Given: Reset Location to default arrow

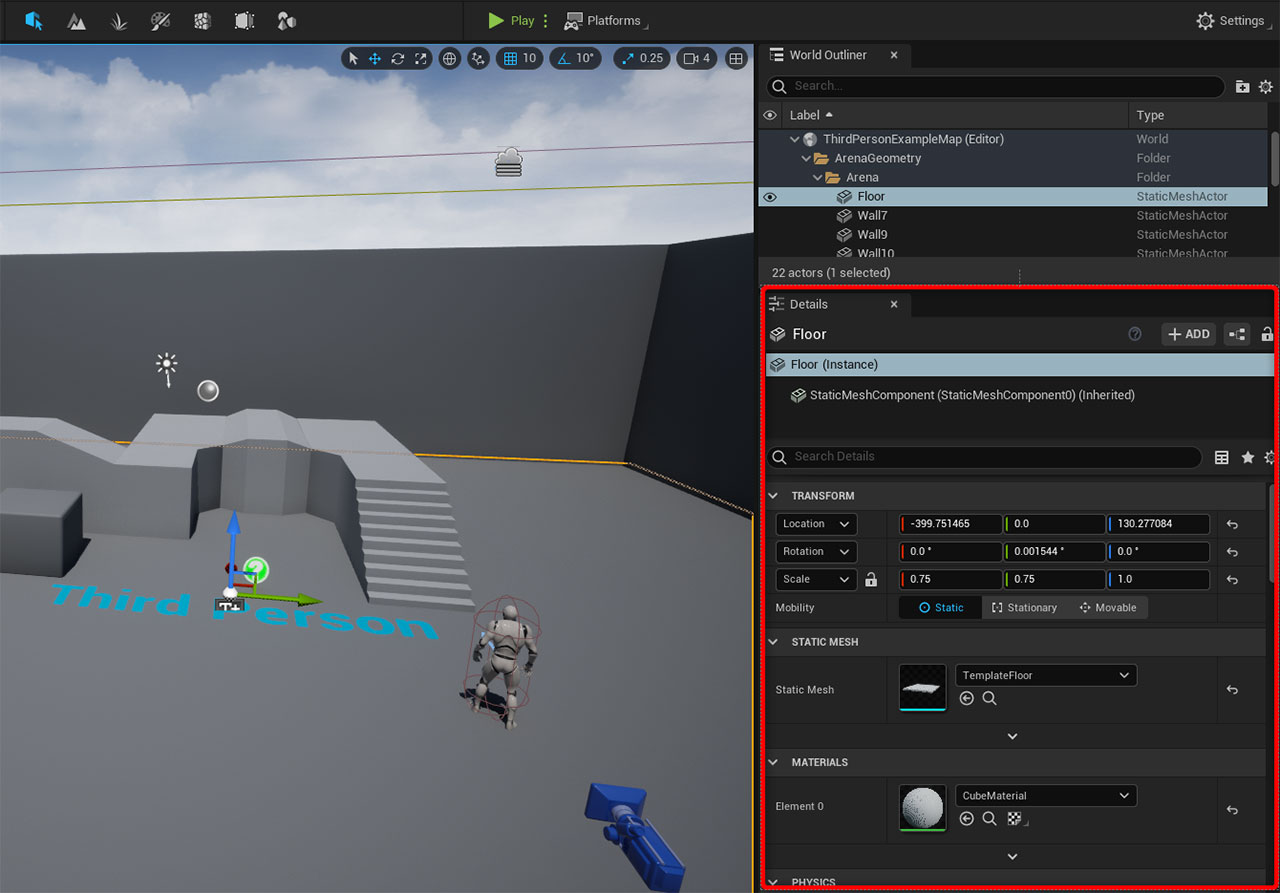Looking at the screenshot, I should point(1232,524).
